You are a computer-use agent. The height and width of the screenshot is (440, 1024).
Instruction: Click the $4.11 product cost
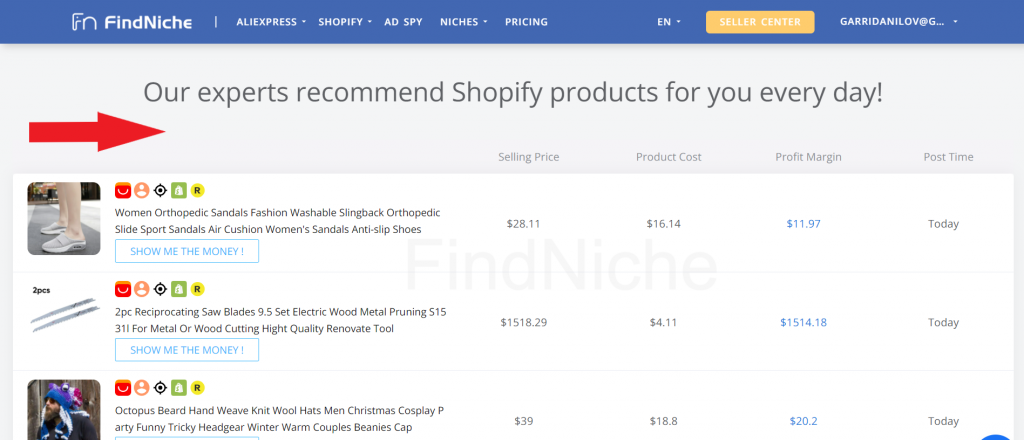click(664, 322)
